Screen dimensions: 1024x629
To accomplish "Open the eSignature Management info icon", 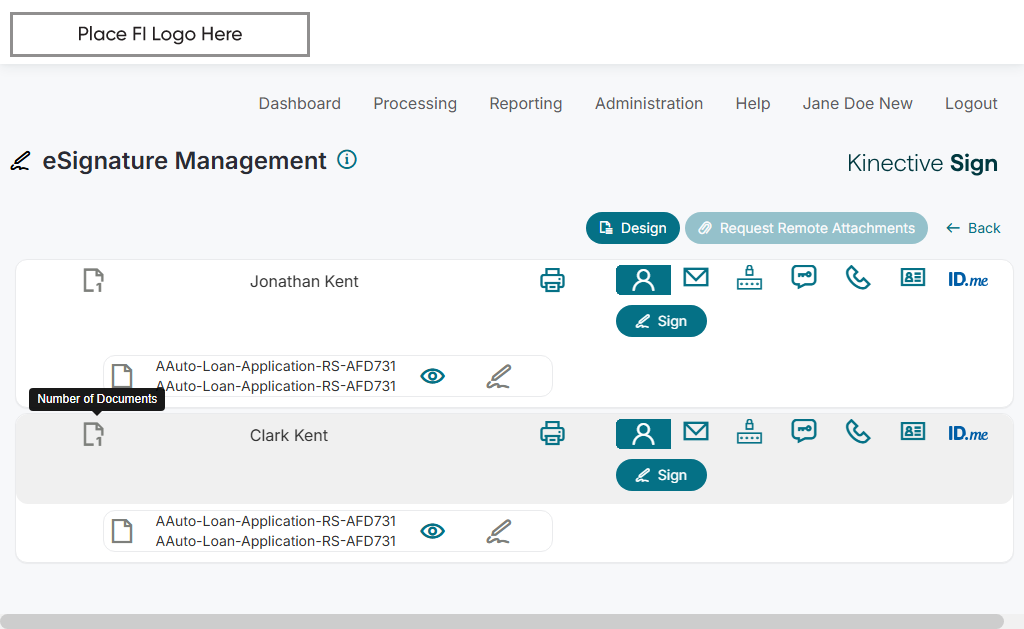I will coord(347,159).
